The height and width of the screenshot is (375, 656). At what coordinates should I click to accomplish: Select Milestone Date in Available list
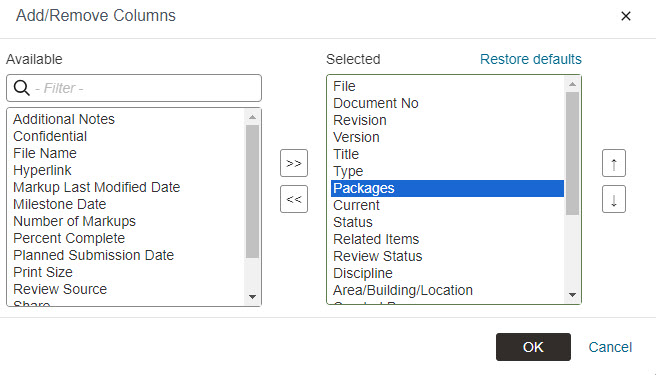(x=59, y=204)
